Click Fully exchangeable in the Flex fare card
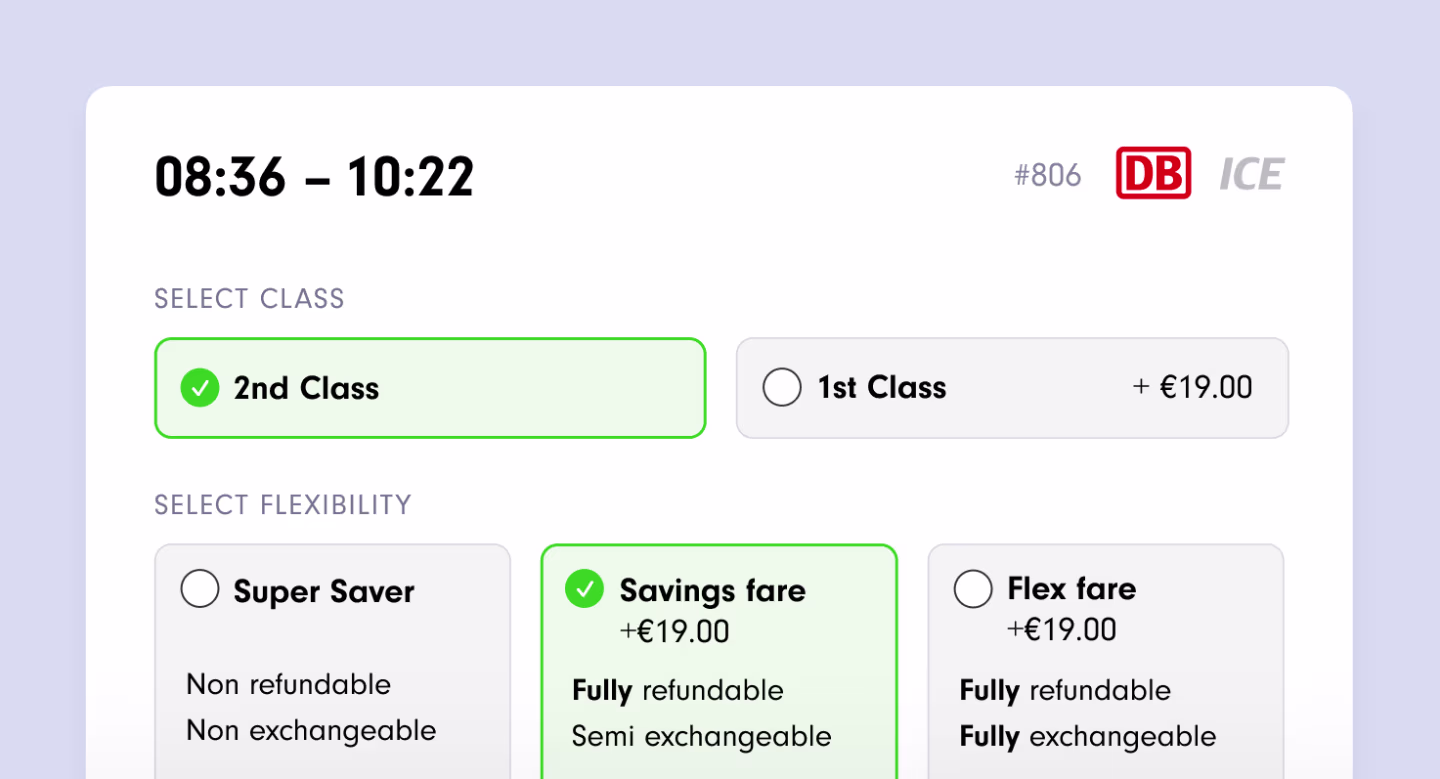Image resolution: width=1440 pixels, height=779 pixels. pos(1087,737)
